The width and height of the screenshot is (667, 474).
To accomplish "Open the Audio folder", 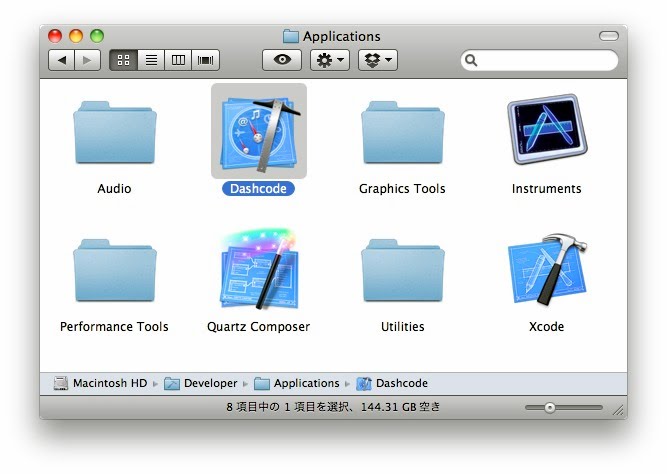I will pos(114,135).
